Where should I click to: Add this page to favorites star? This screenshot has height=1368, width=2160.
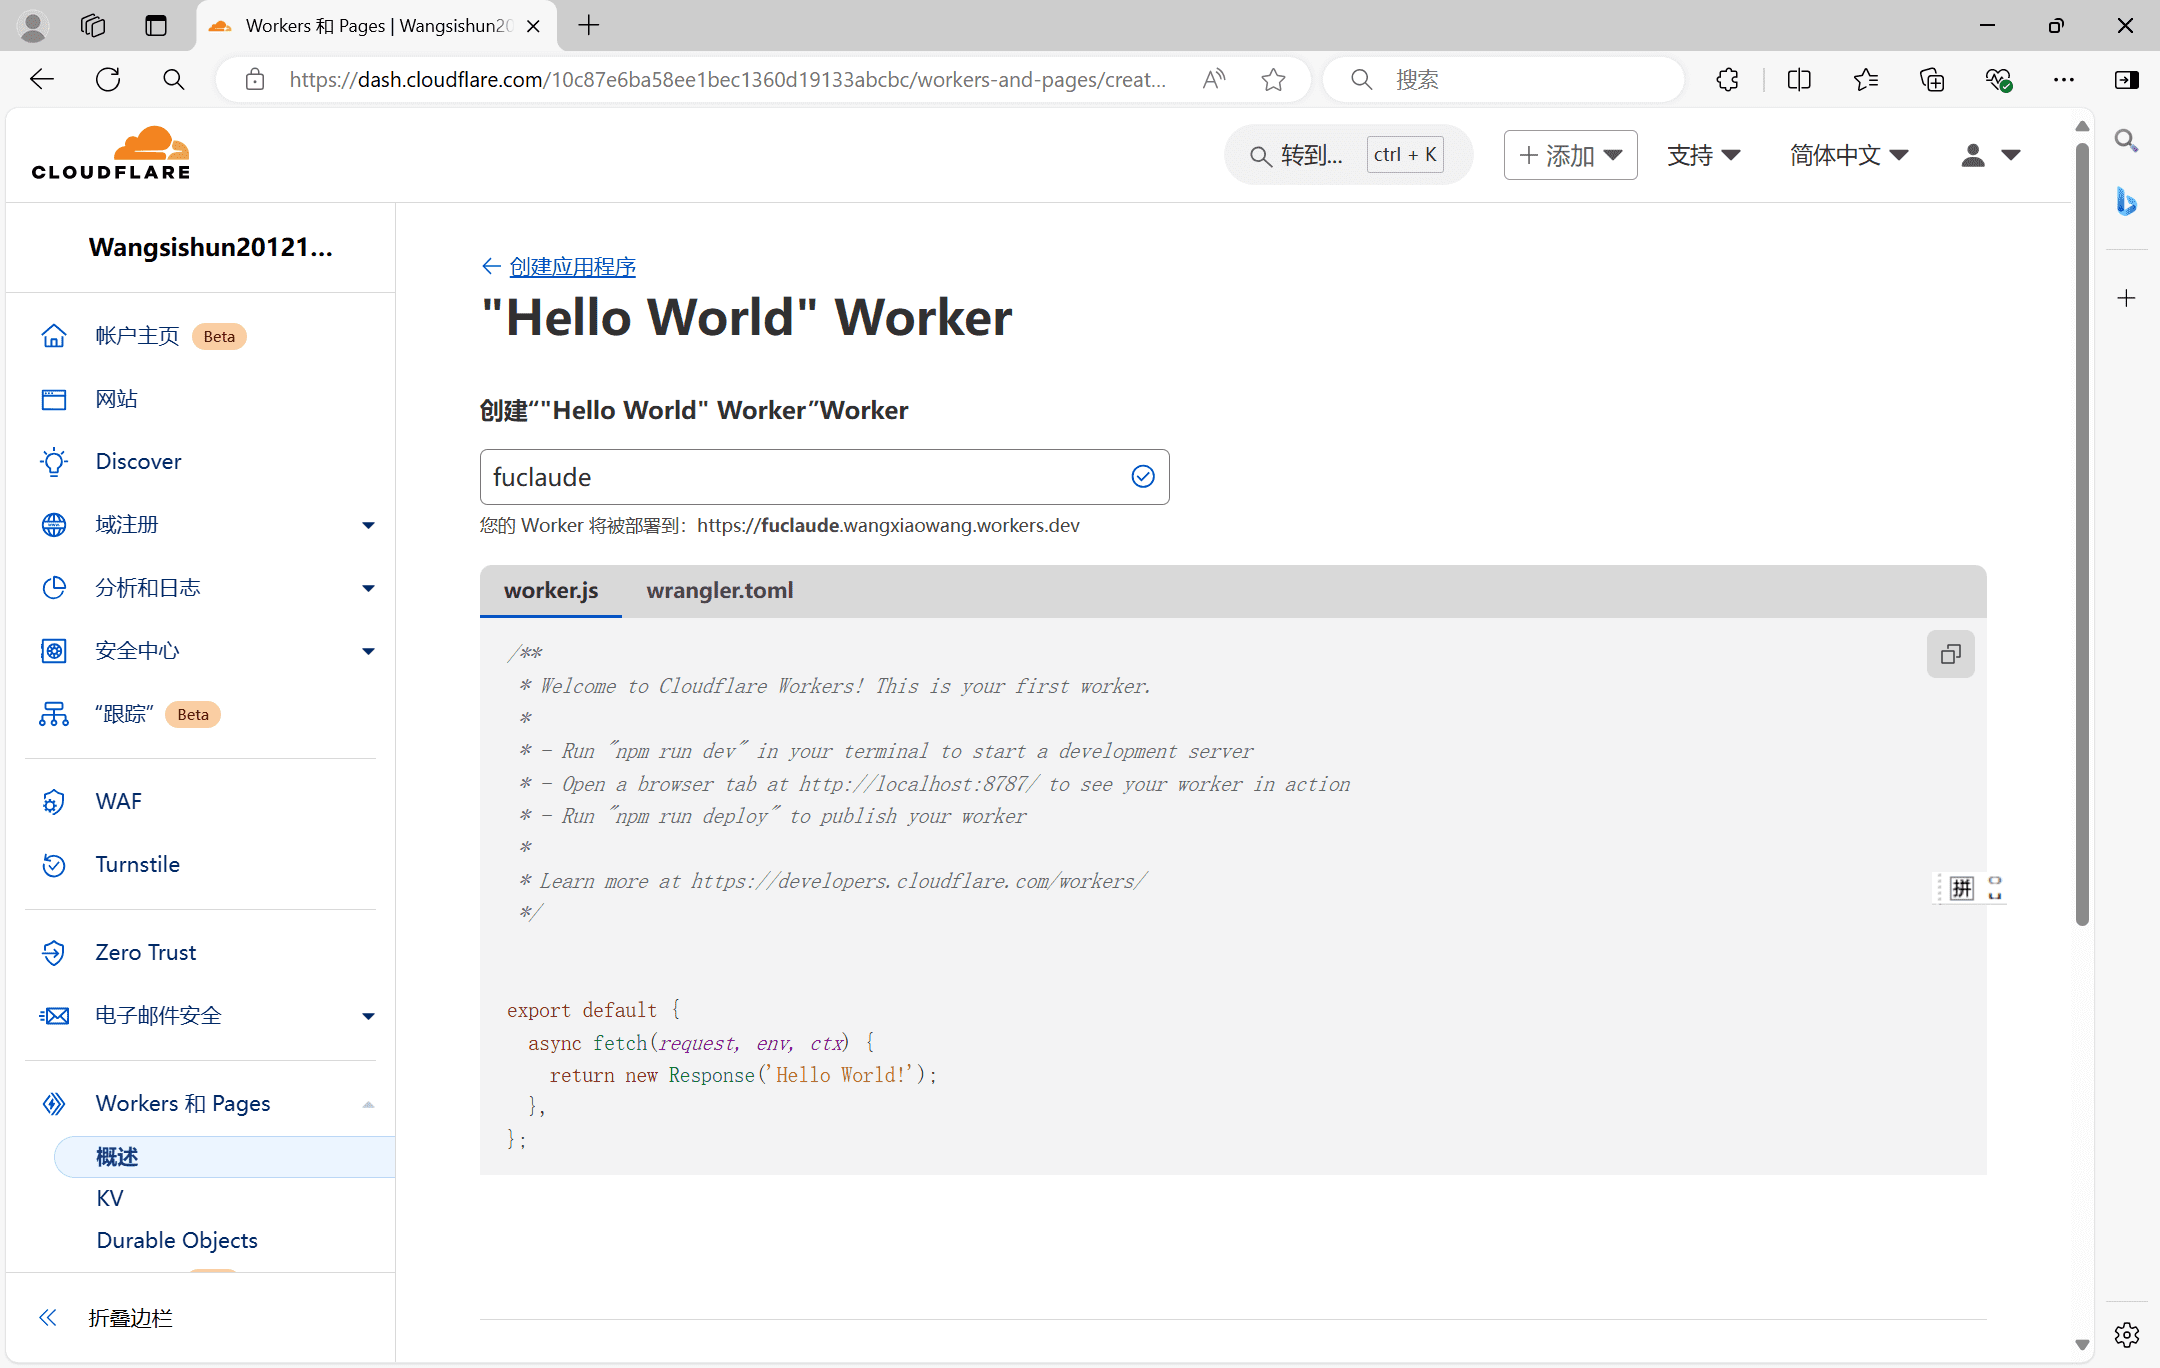tap(1273, 80)
